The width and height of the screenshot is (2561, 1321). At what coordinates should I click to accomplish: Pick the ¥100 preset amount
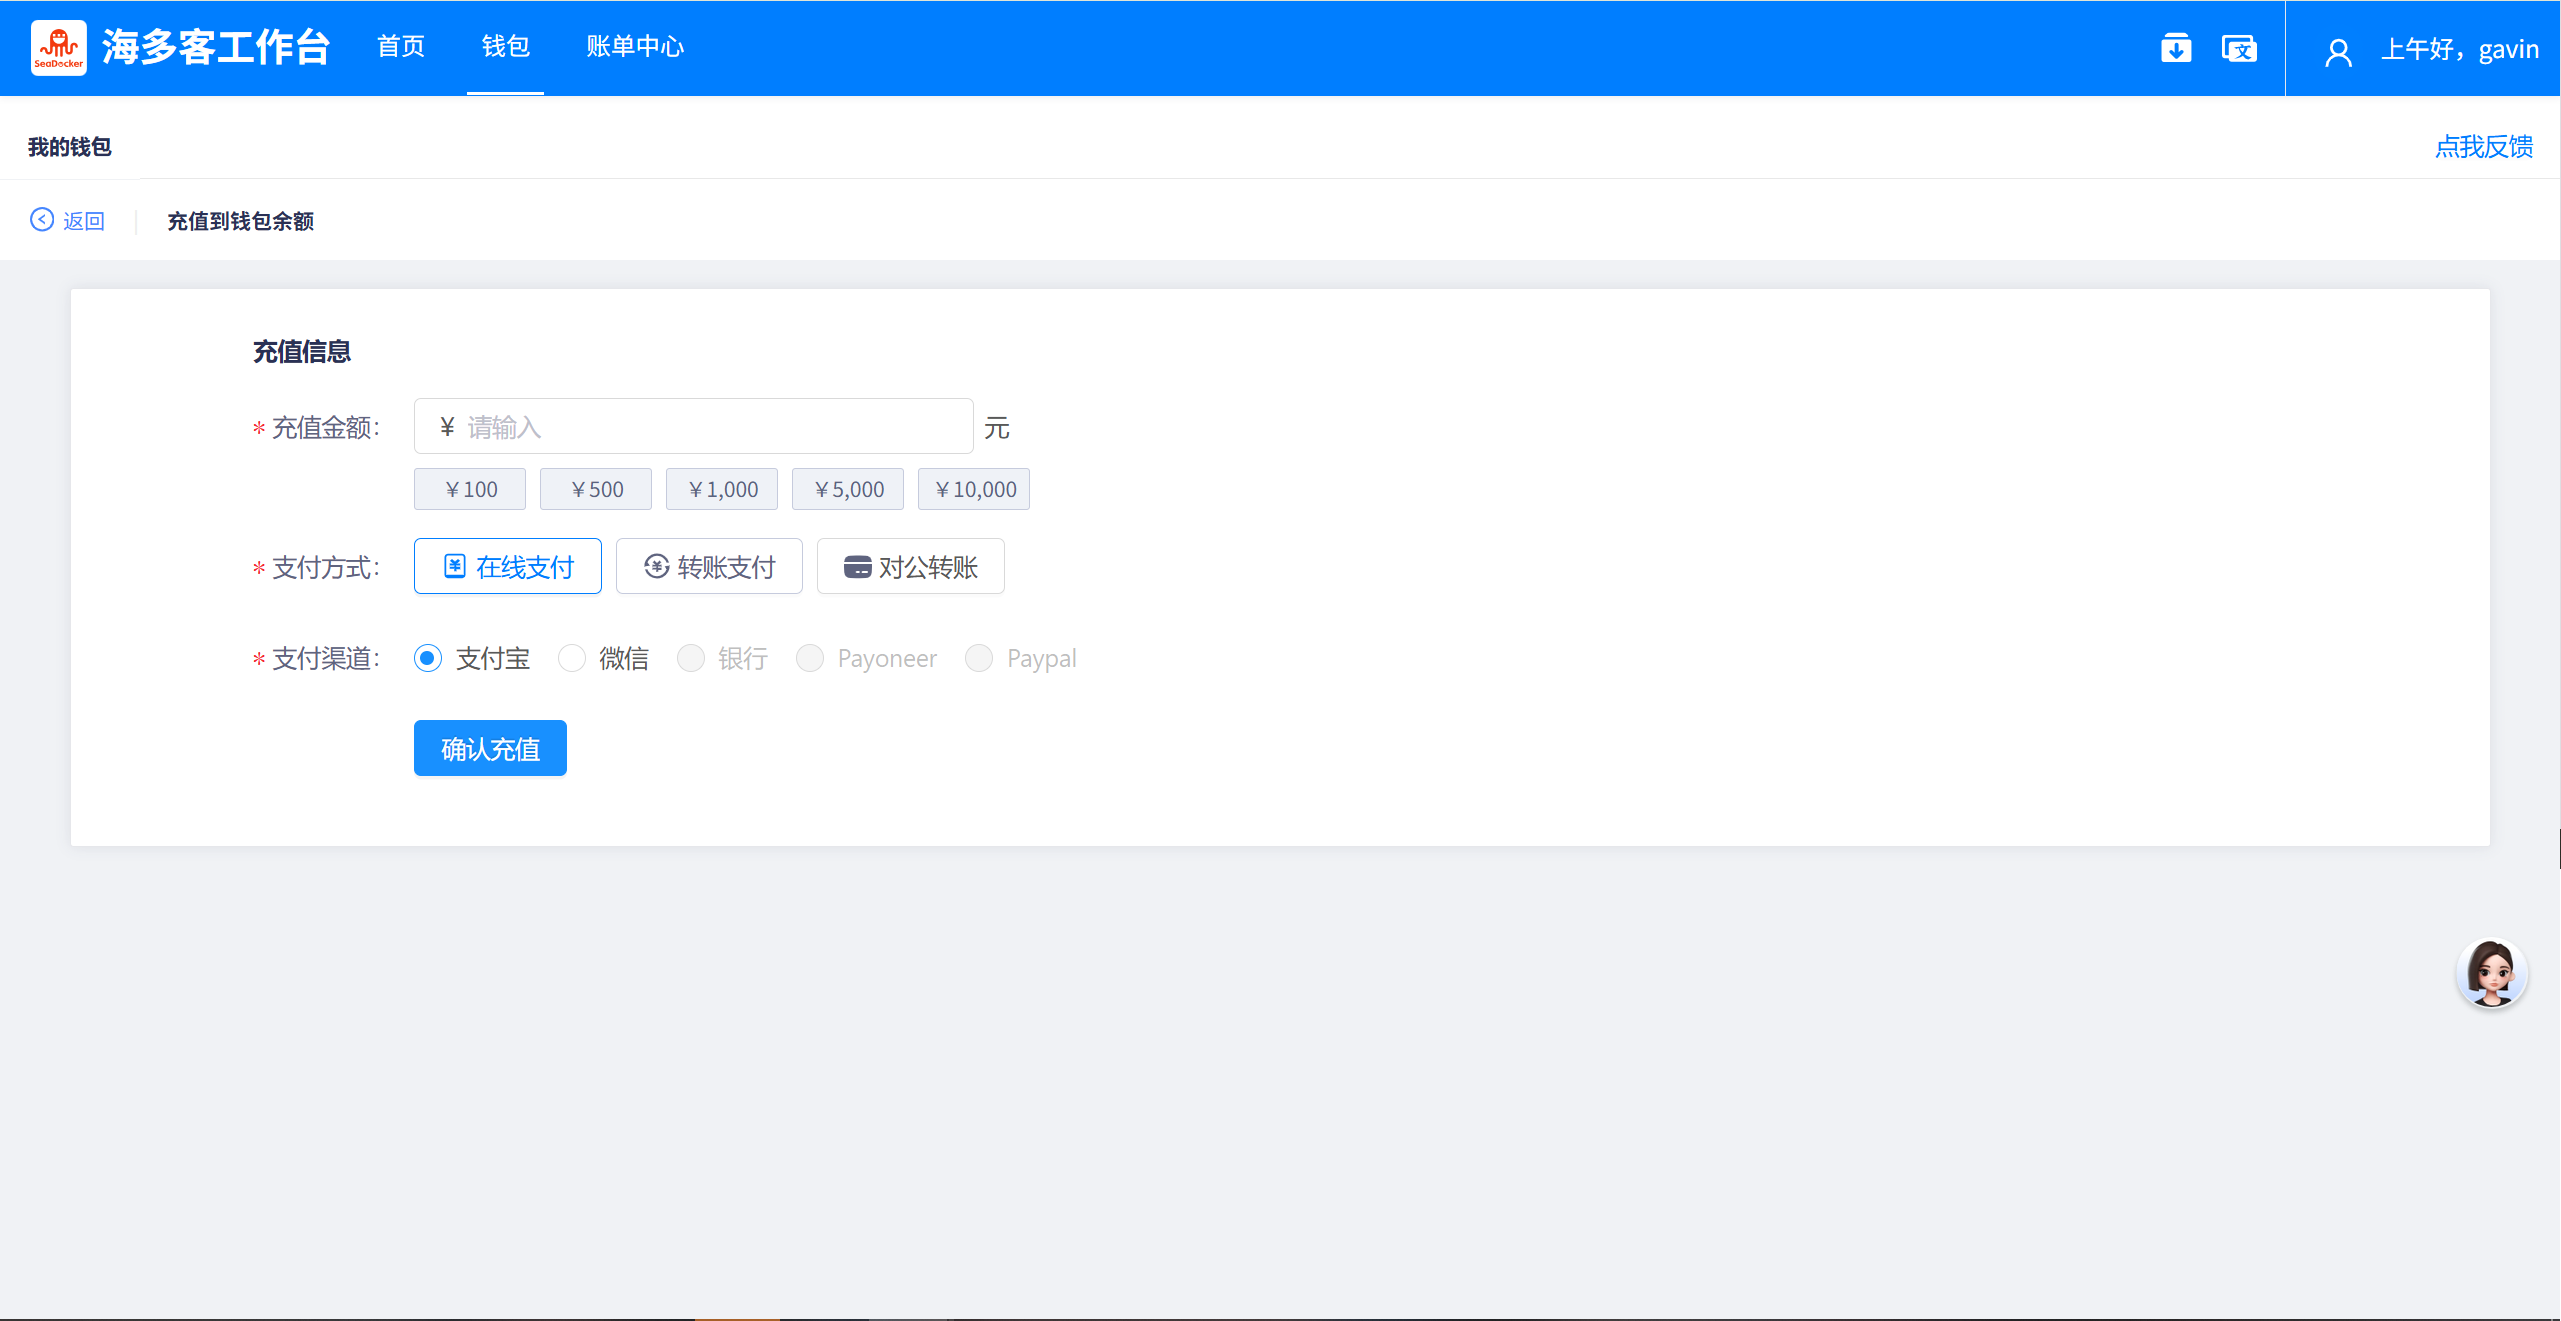pyautogui.click(x=470, y=489)
